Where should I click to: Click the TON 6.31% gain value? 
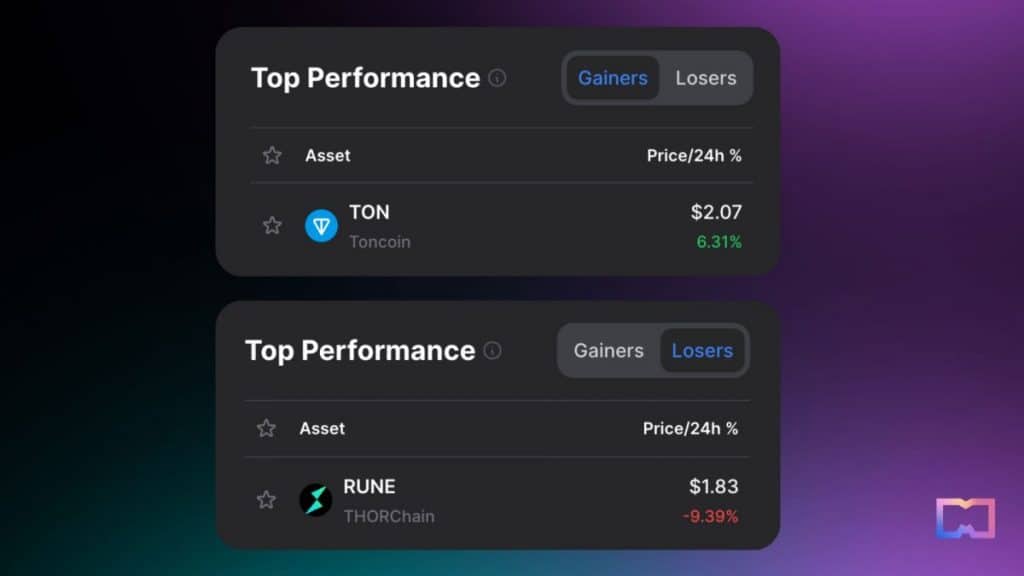[719, 242]
